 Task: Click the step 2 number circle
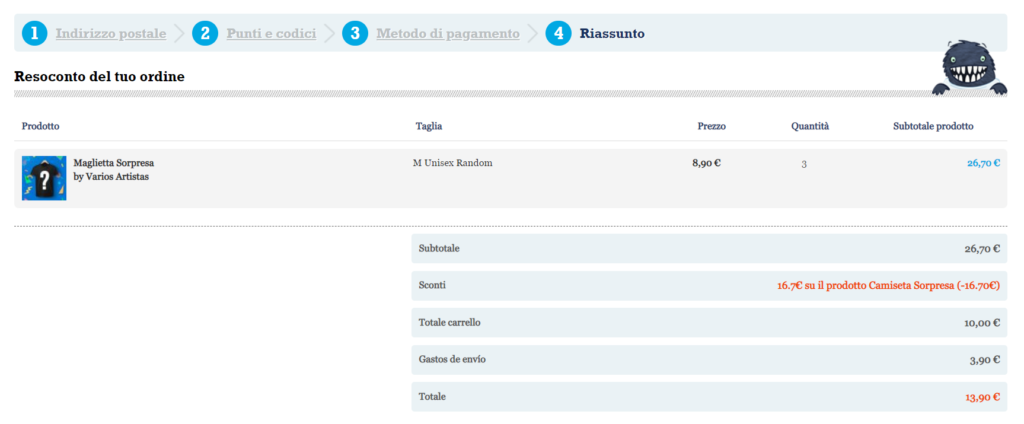coord(205,33)
